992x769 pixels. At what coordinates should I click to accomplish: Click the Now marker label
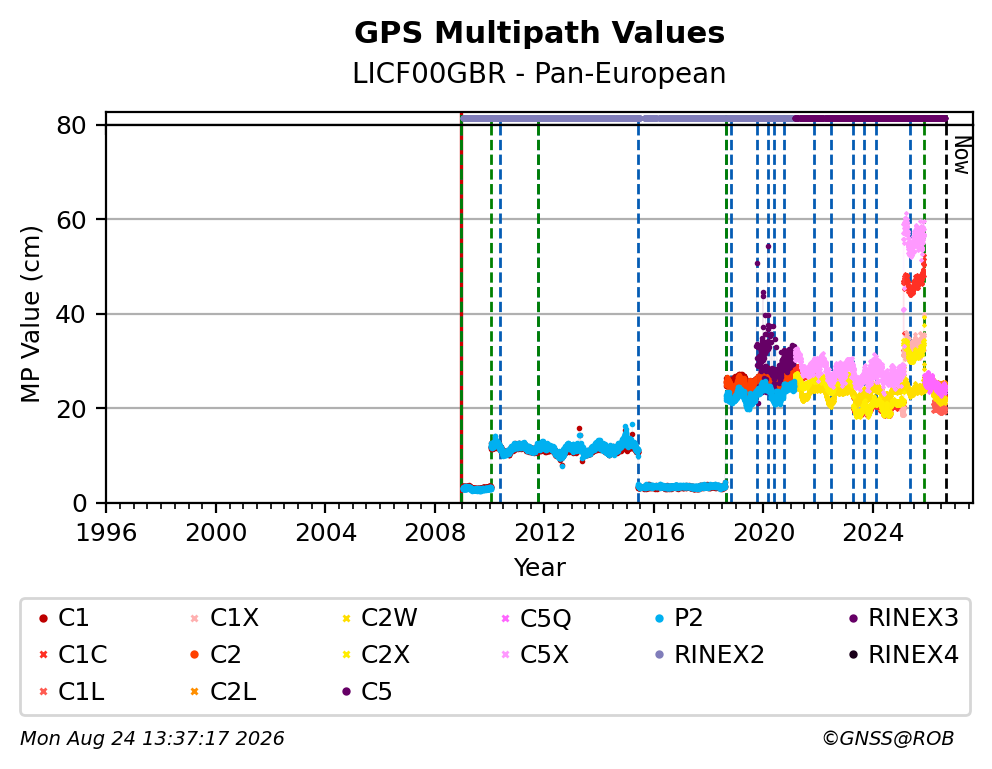(962, 156)
